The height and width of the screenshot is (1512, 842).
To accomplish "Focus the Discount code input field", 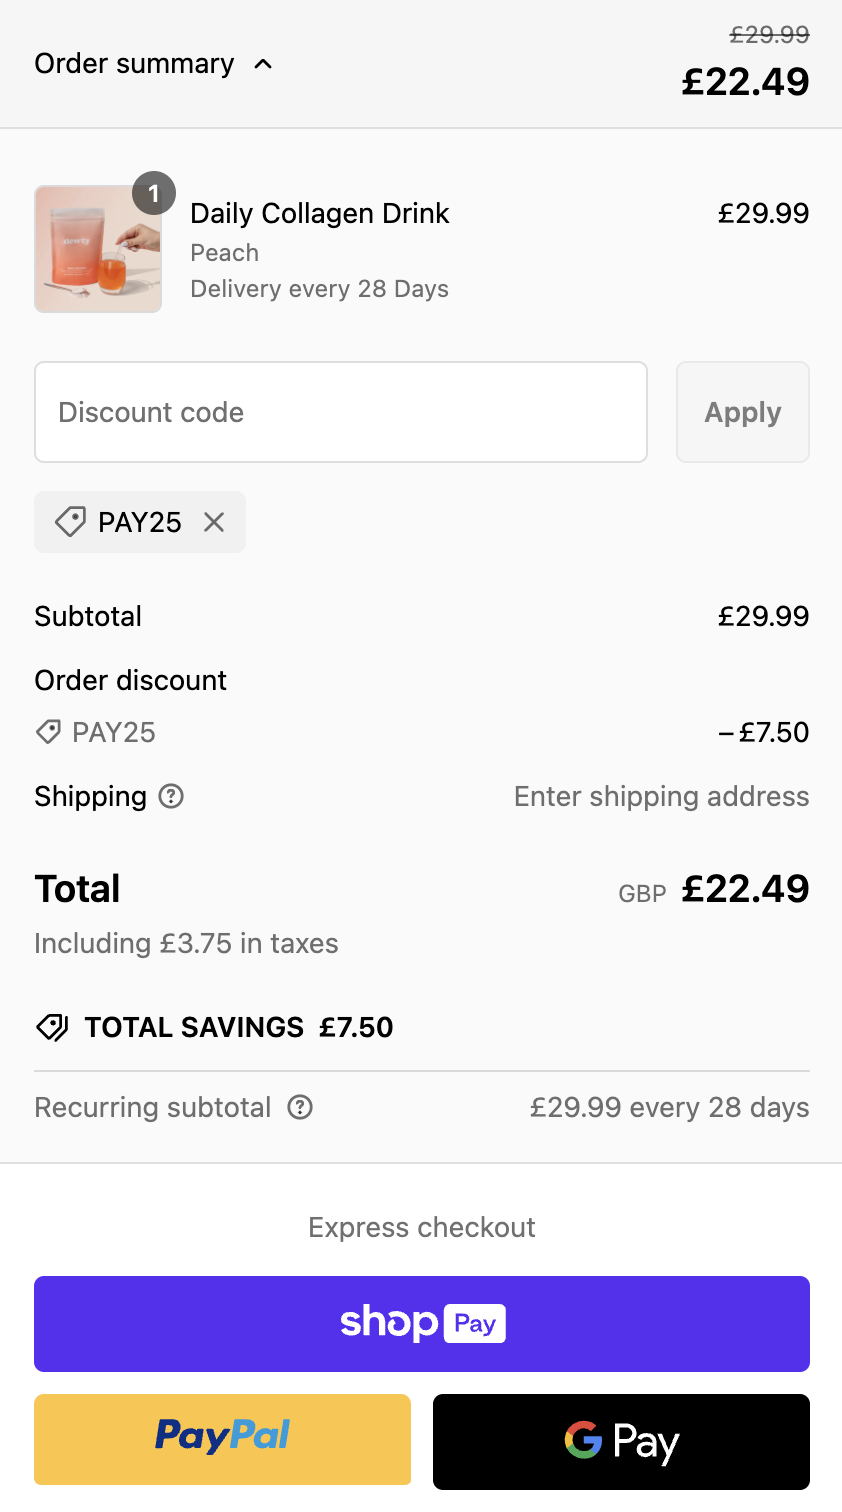I will (x=341, y=412).
